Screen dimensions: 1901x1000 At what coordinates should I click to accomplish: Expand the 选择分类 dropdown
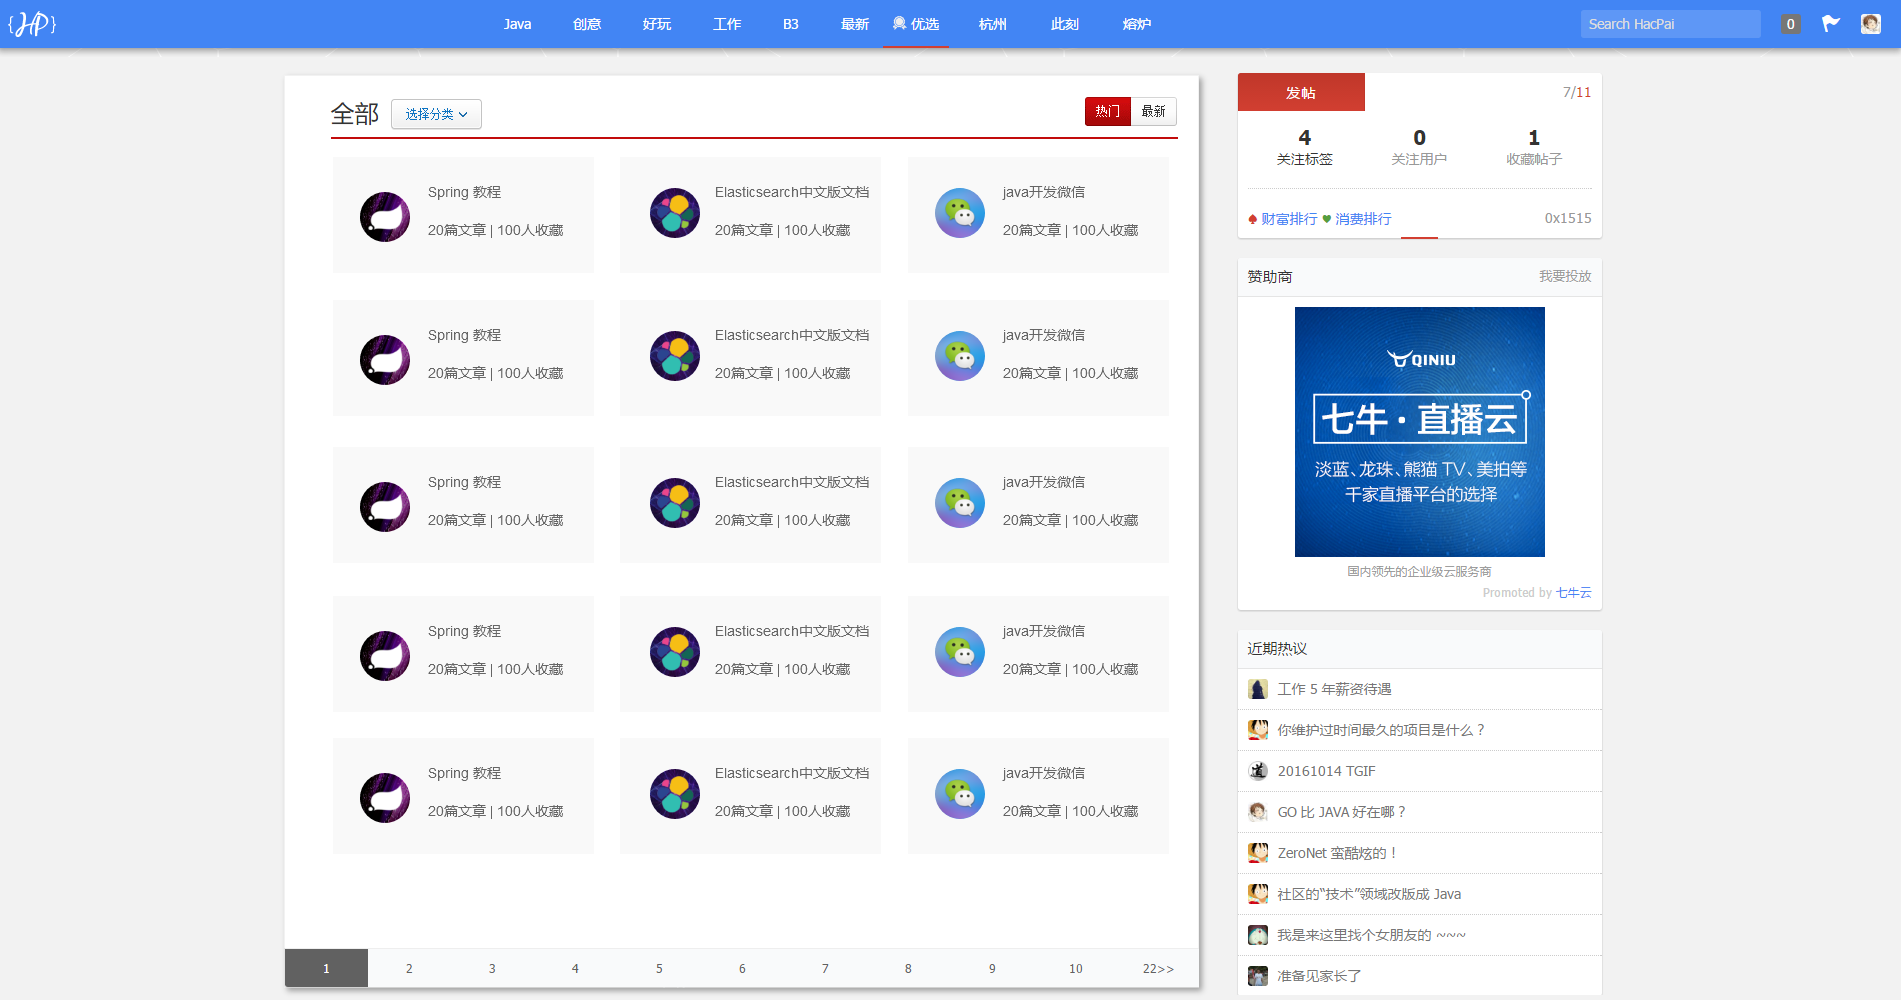(436, 114)
